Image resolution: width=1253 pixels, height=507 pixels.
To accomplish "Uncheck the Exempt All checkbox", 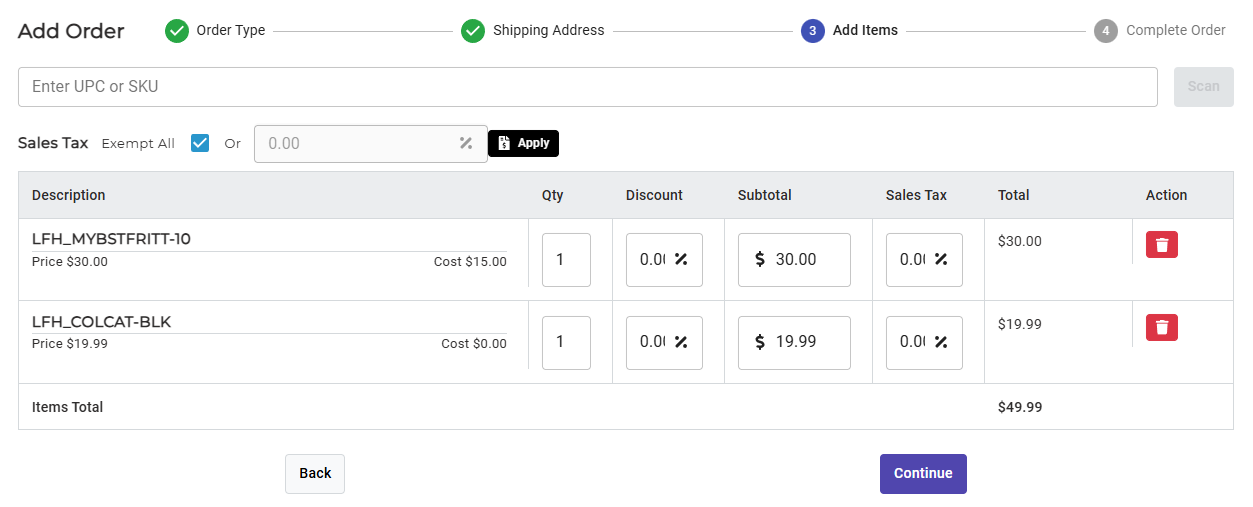I will 200,143.
